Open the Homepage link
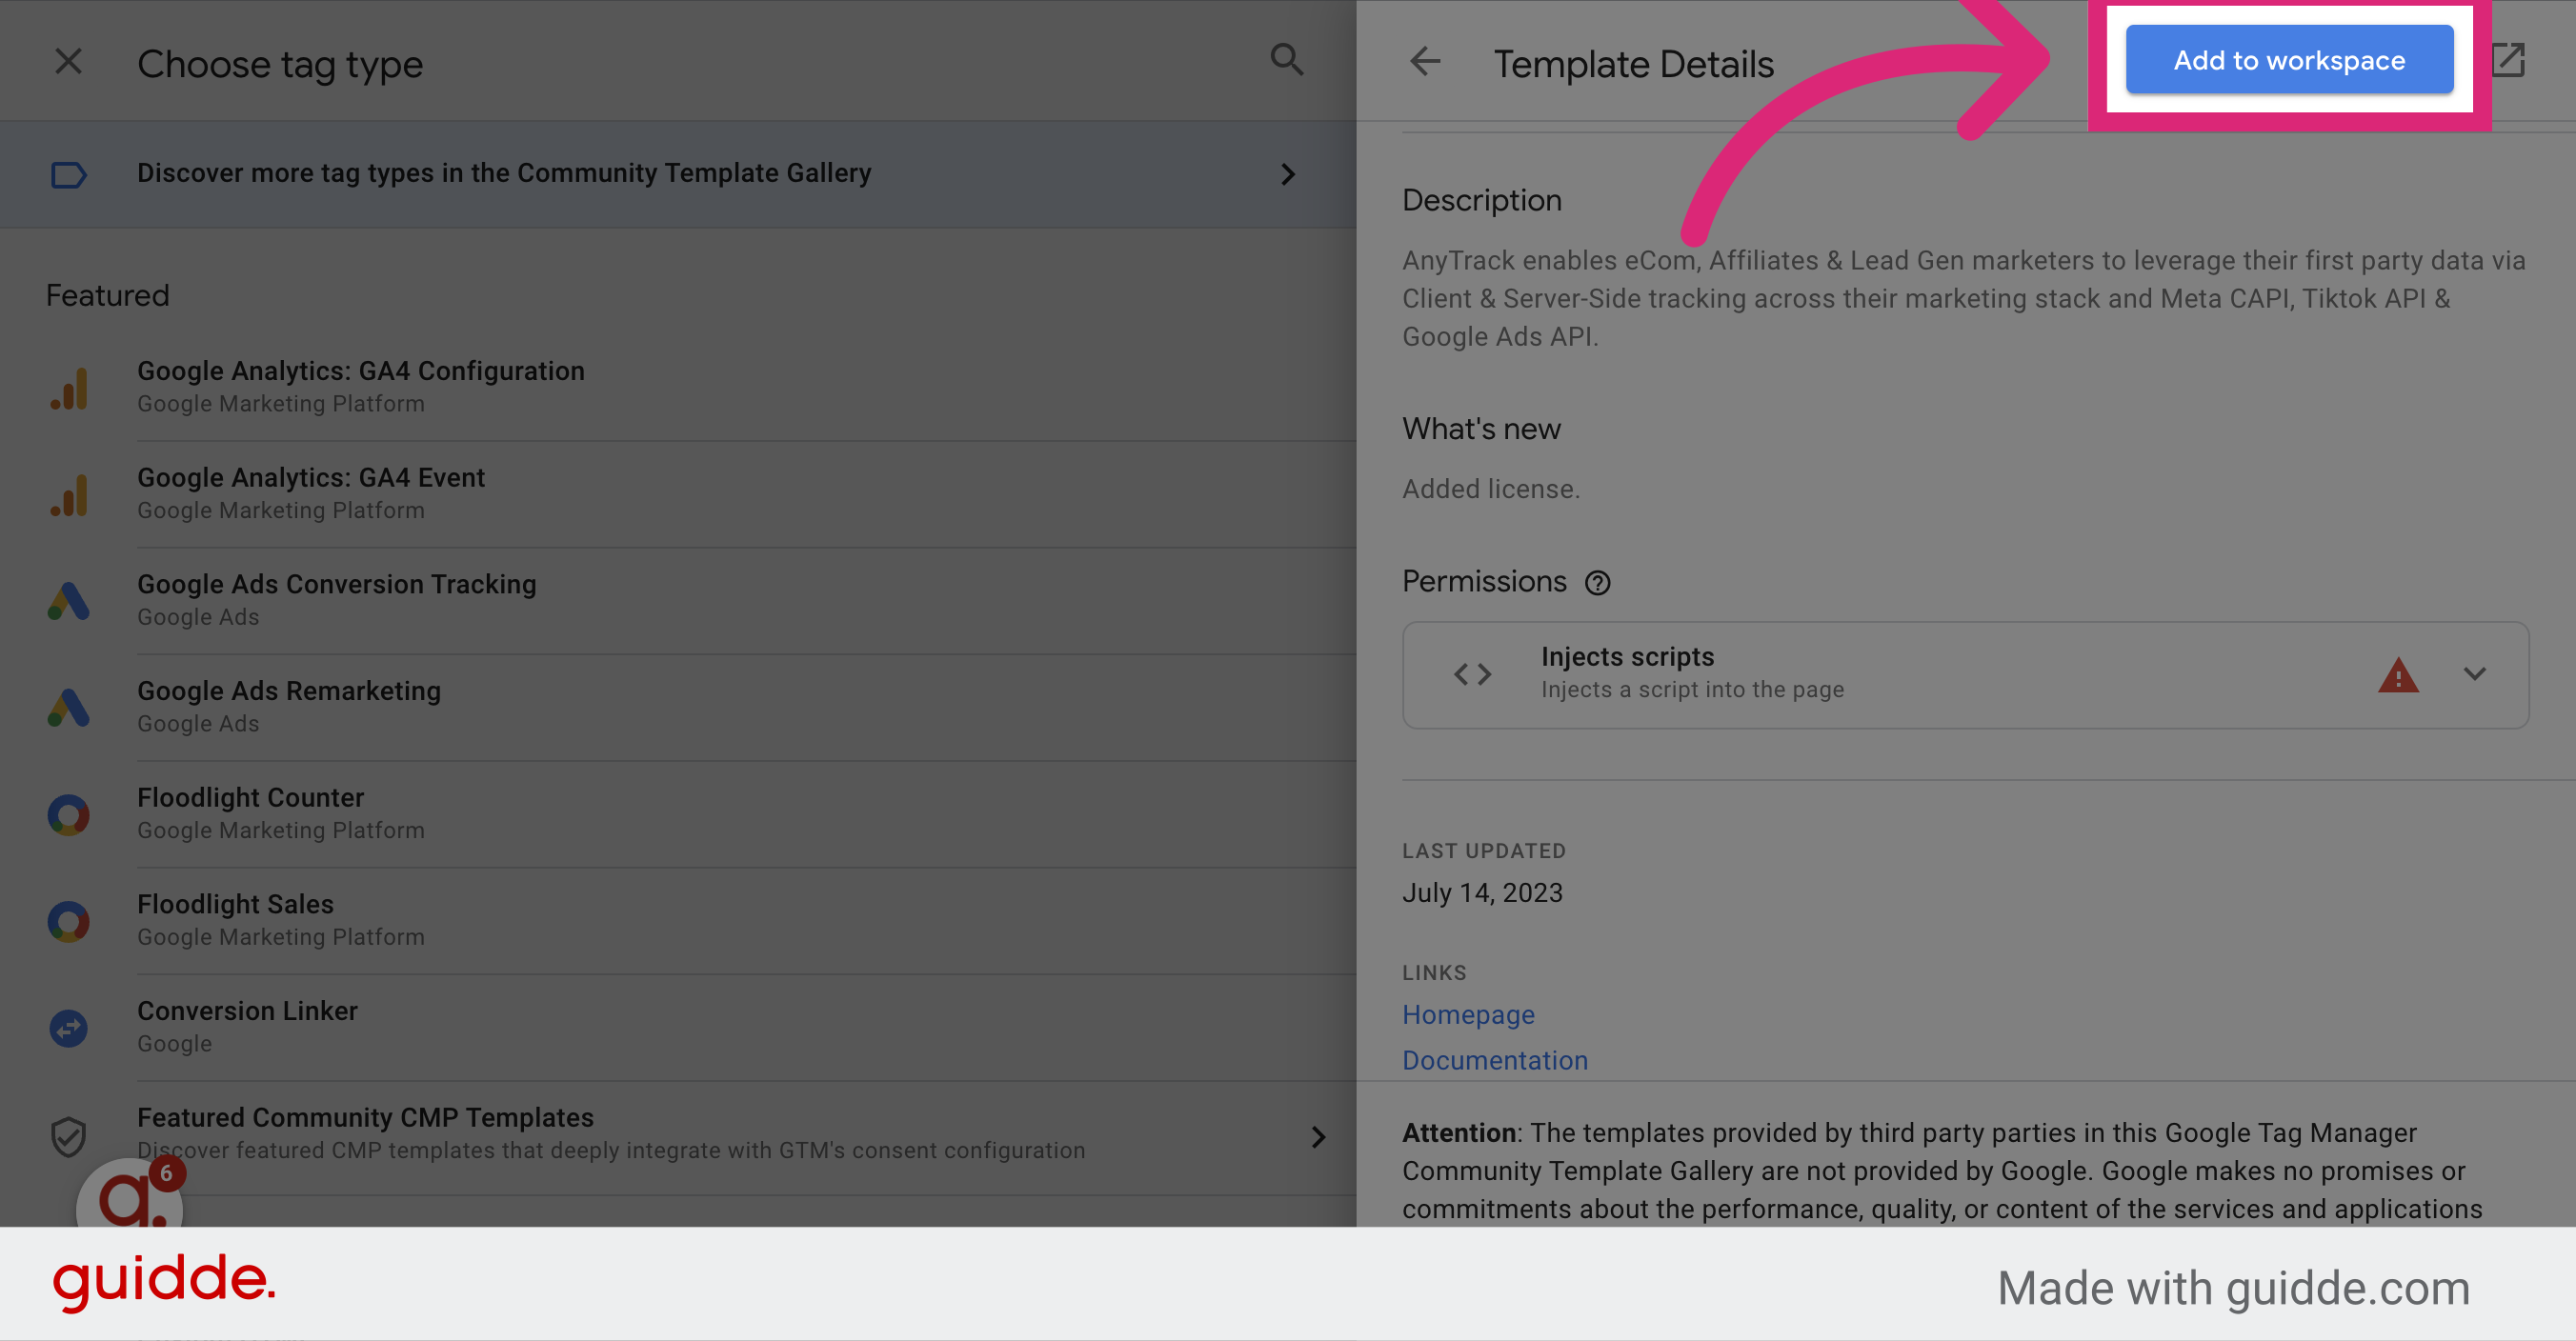The image size is (2576, 1341). pos(1468,1015)
